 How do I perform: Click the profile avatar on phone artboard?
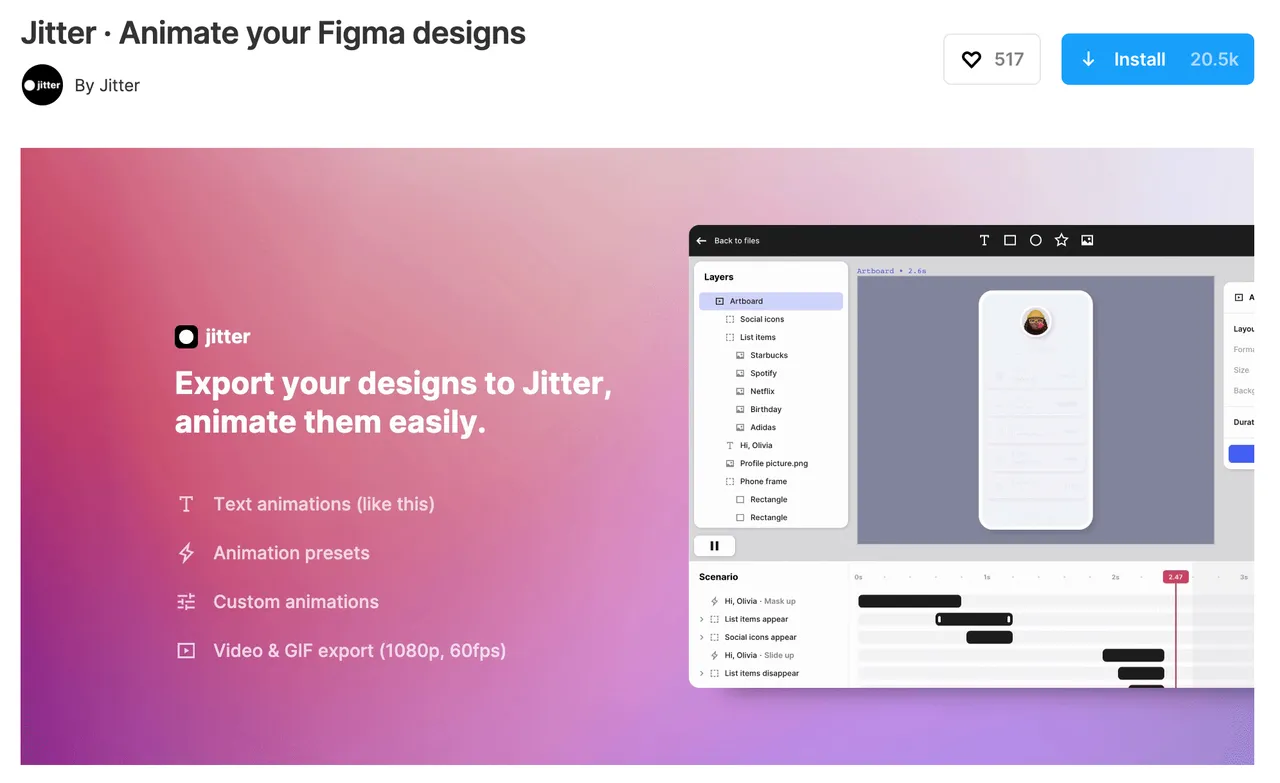click(x=1036, y=322)
